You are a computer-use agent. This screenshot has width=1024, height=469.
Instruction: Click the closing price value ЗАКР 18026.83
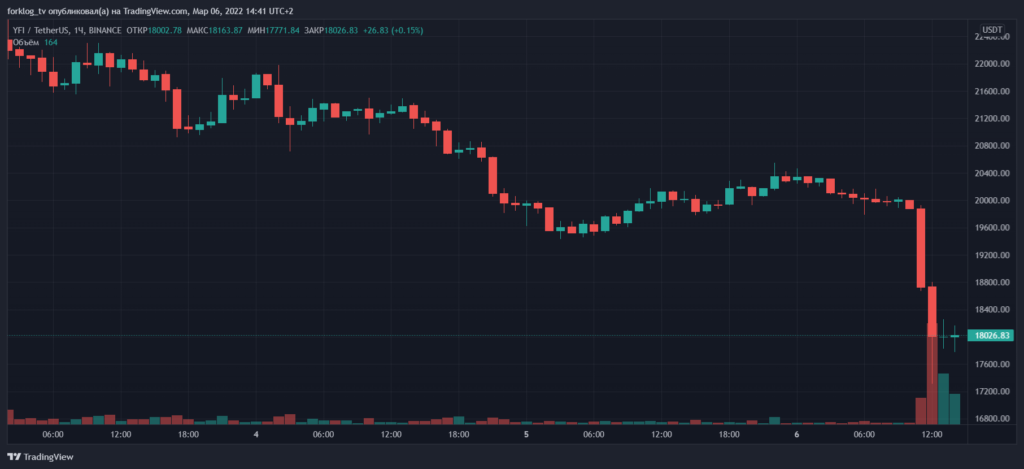[356, 30]
